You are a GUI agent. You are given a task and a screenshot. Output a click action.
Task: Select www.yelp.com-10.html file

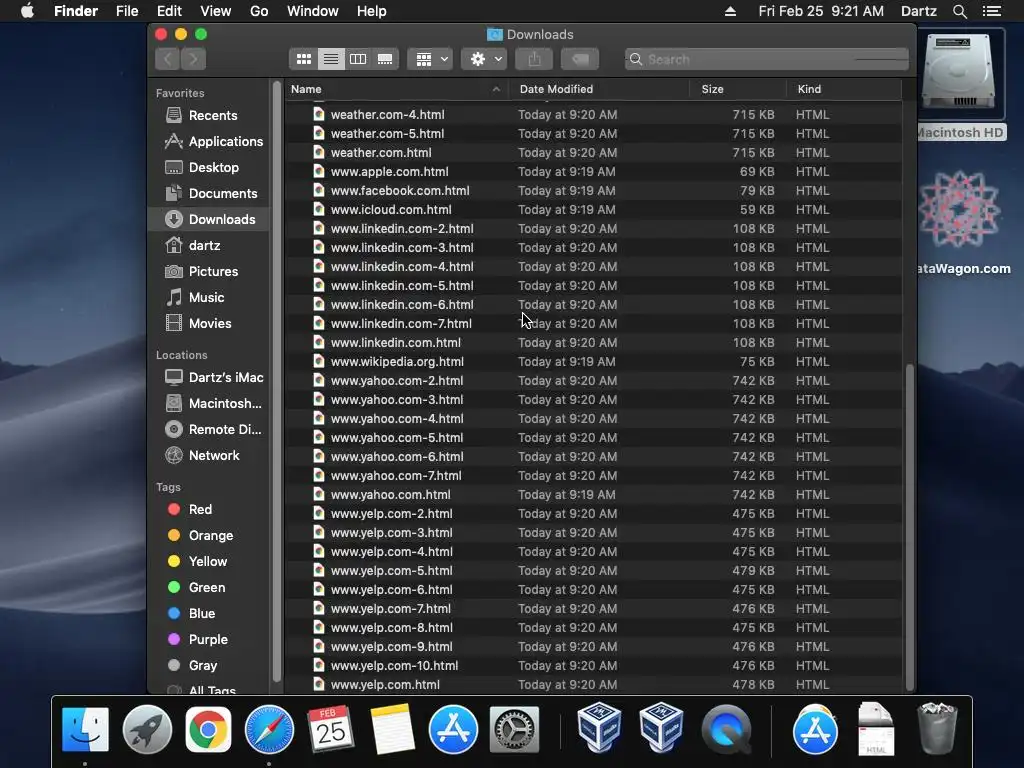593,665
